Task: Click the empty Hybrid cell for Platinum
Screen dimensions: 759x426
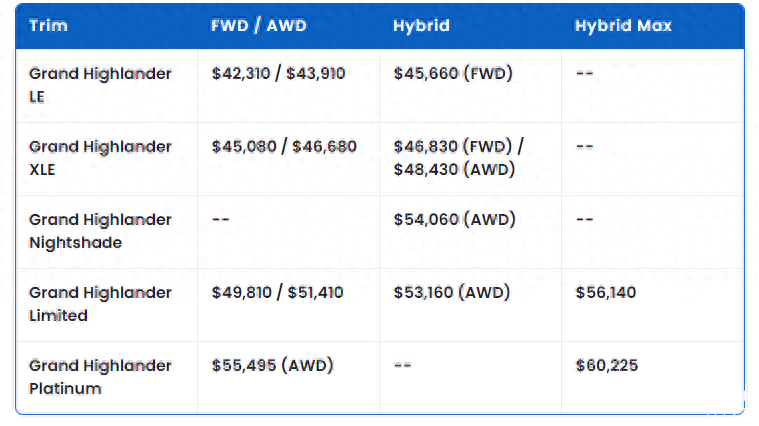Action: [x=403, y=366]
